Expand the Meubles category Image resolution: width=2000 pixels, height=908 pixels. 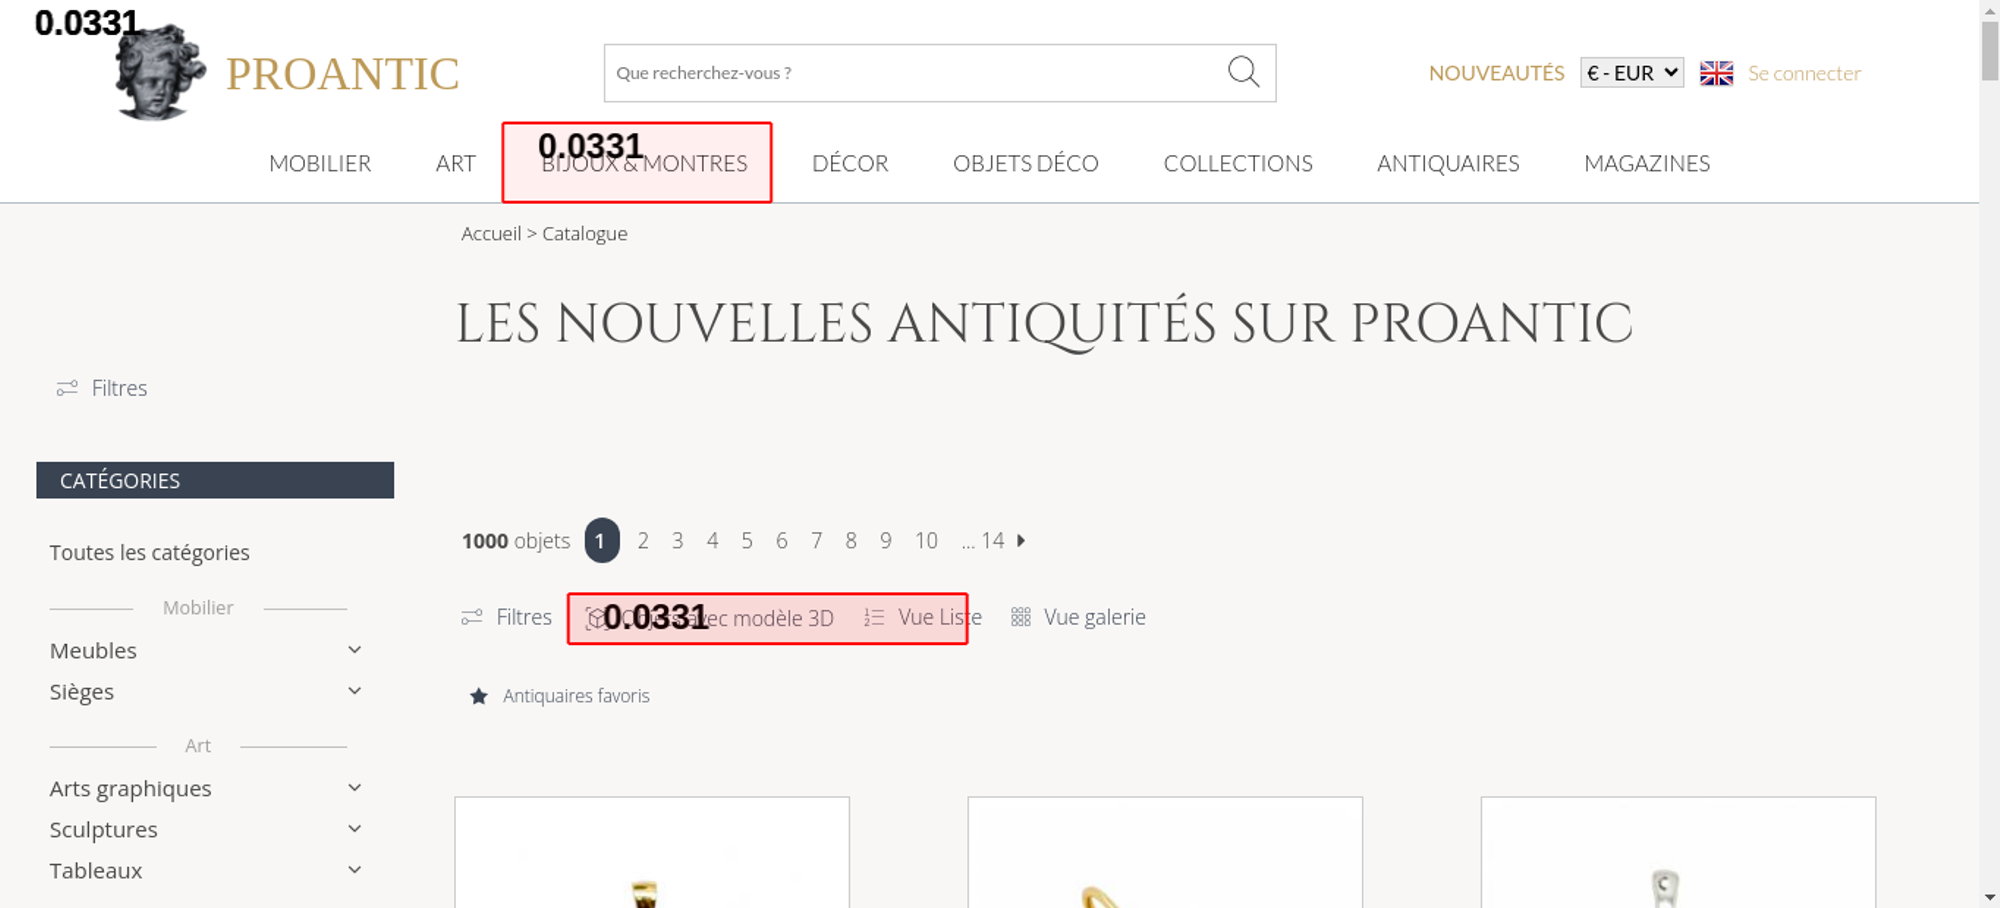(354, 650)
